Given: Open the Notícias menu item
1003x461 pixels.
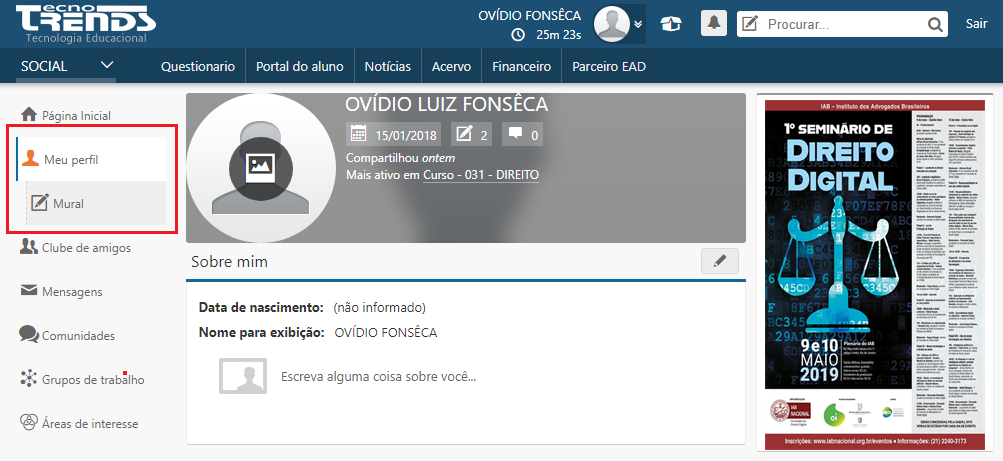Looking at the screenshot, I should click(388, 66).
